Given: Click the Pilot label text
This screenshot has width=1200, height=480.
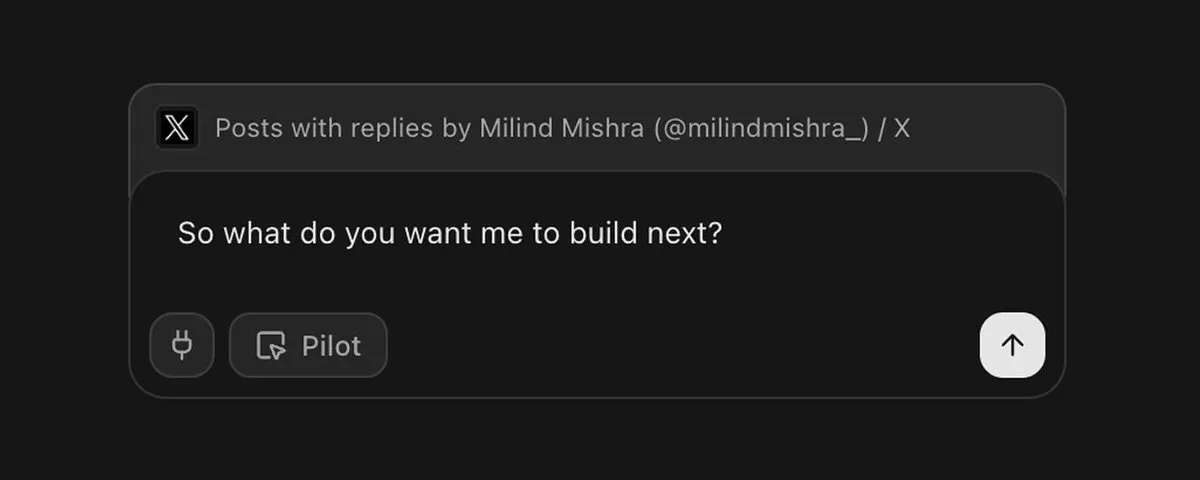Looking at the screenshot, I should coord(331,346).
